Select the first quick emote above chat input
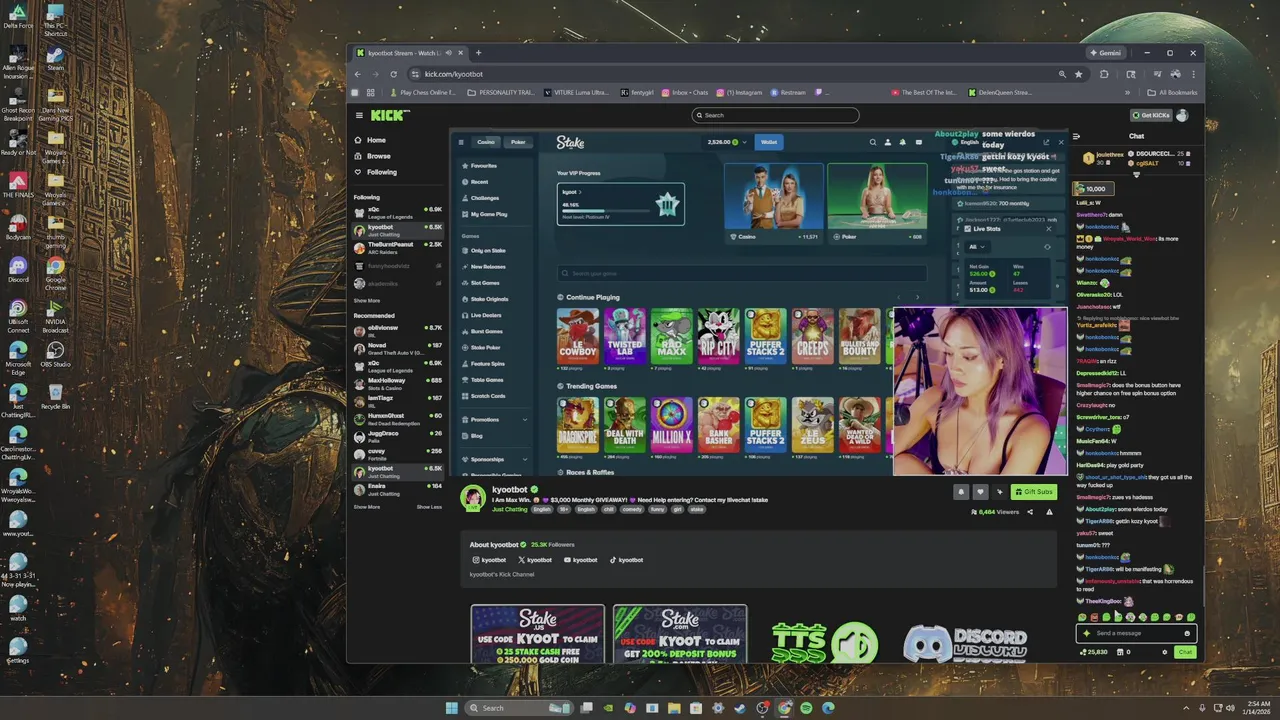Screen dimensions: 1280x720 point(1083,617)
